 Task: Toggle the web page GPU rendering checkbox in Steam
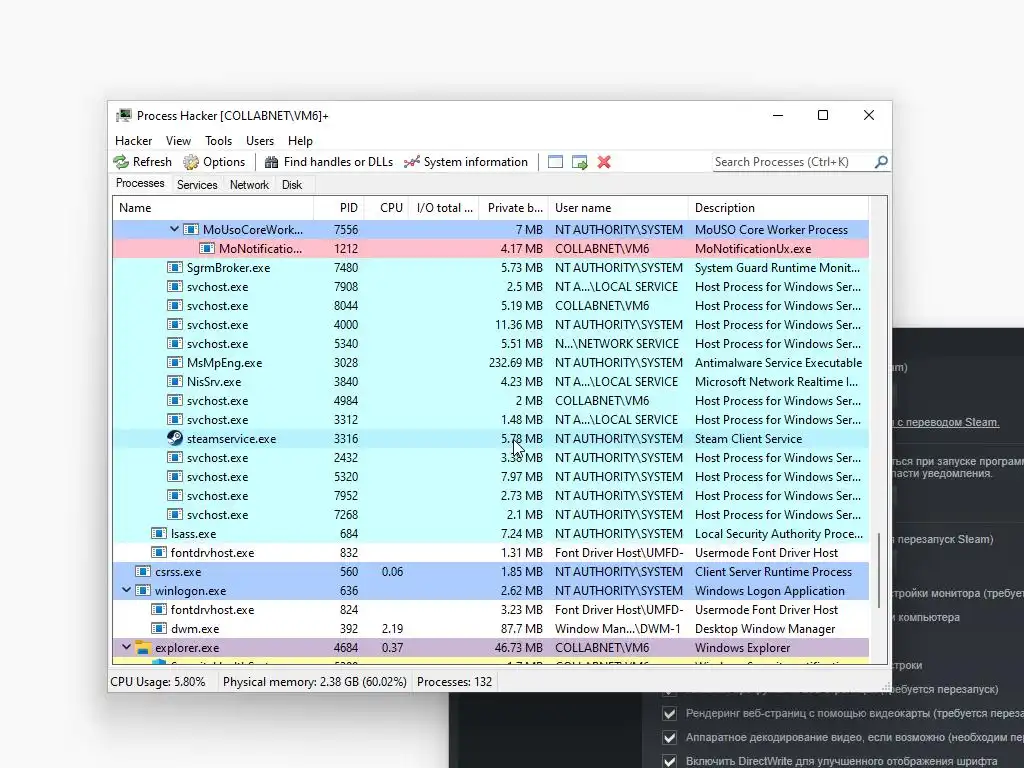click(x=669, y=713)
